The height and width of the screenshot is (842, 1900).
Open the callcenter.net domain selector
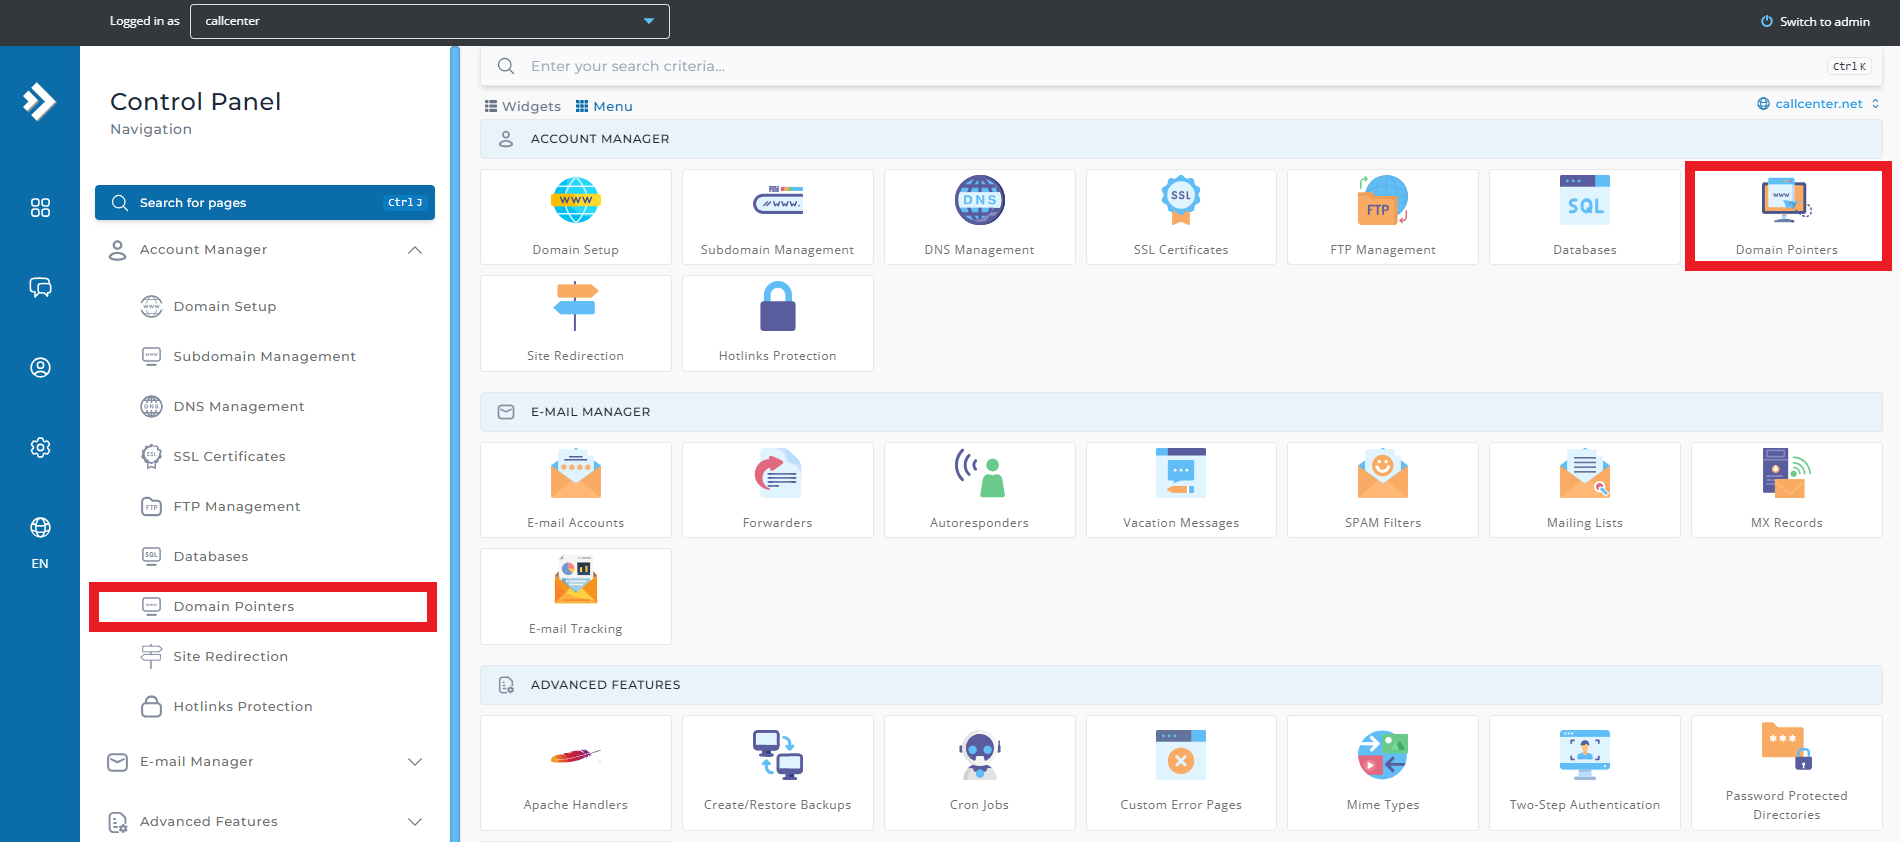tap(1817, 104)
